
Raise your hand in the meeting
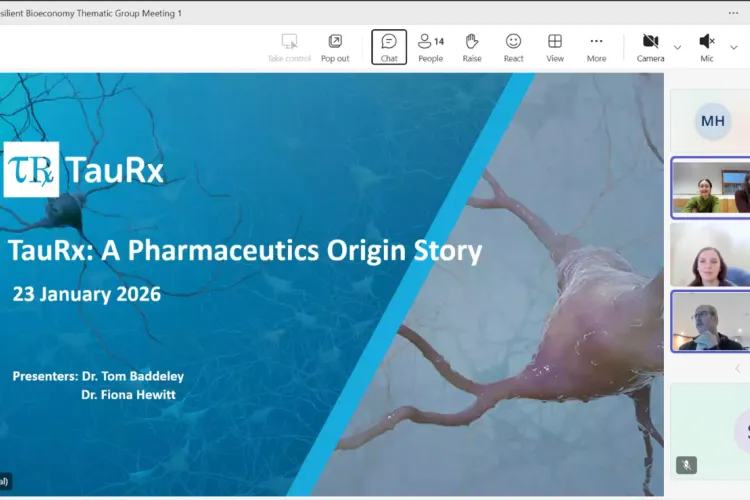pos(472,48)
